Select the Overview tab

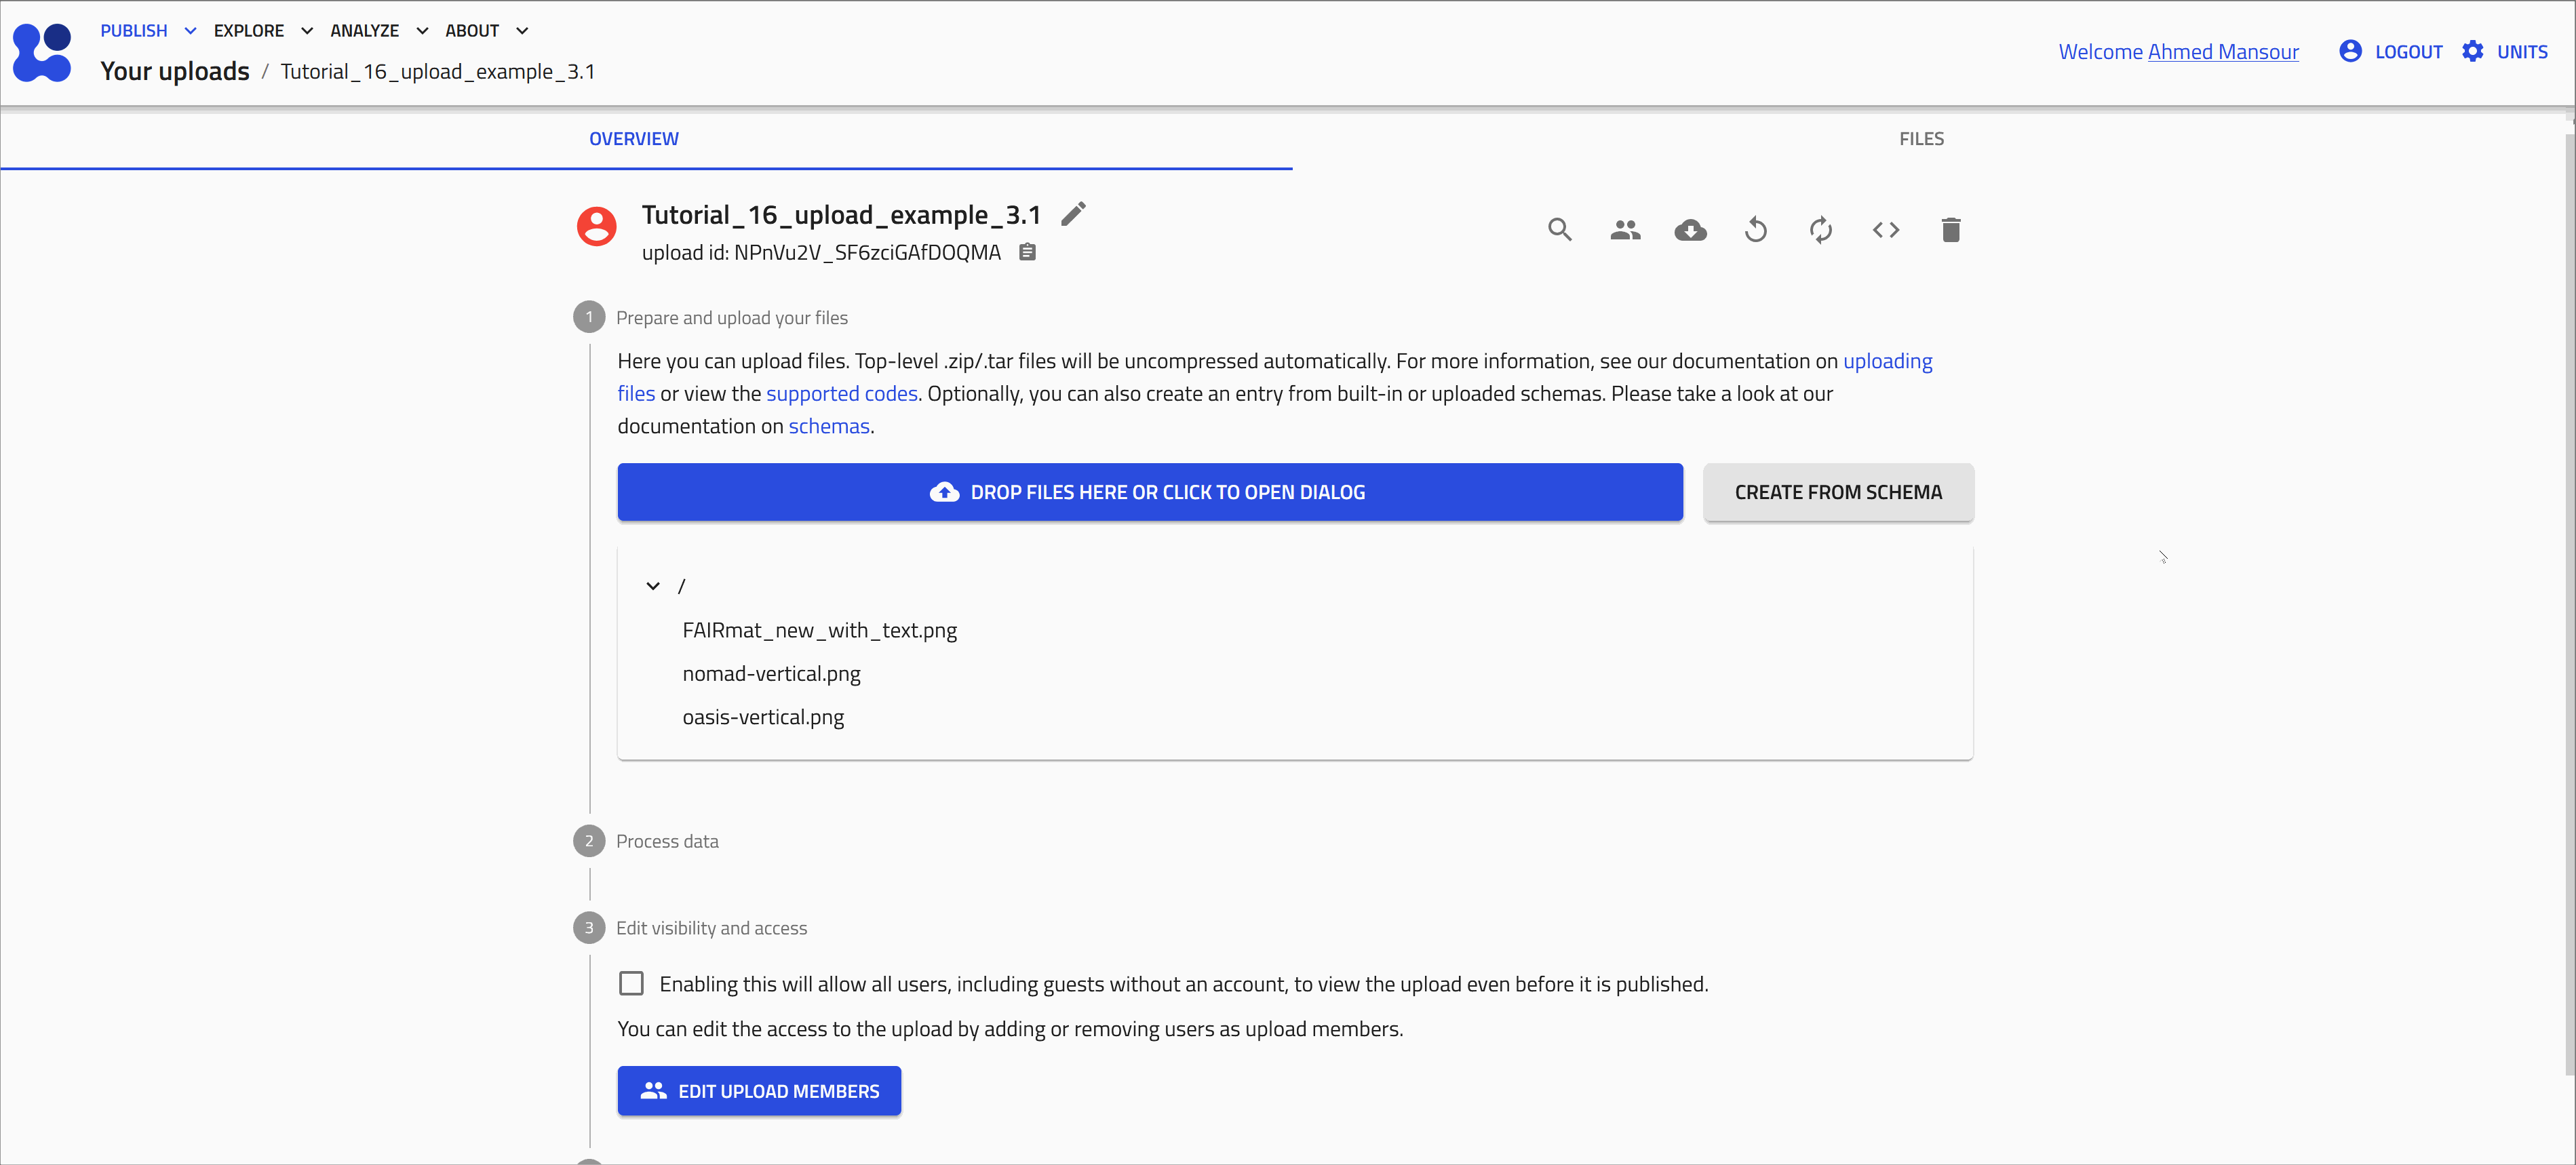(x=634, y=139)
